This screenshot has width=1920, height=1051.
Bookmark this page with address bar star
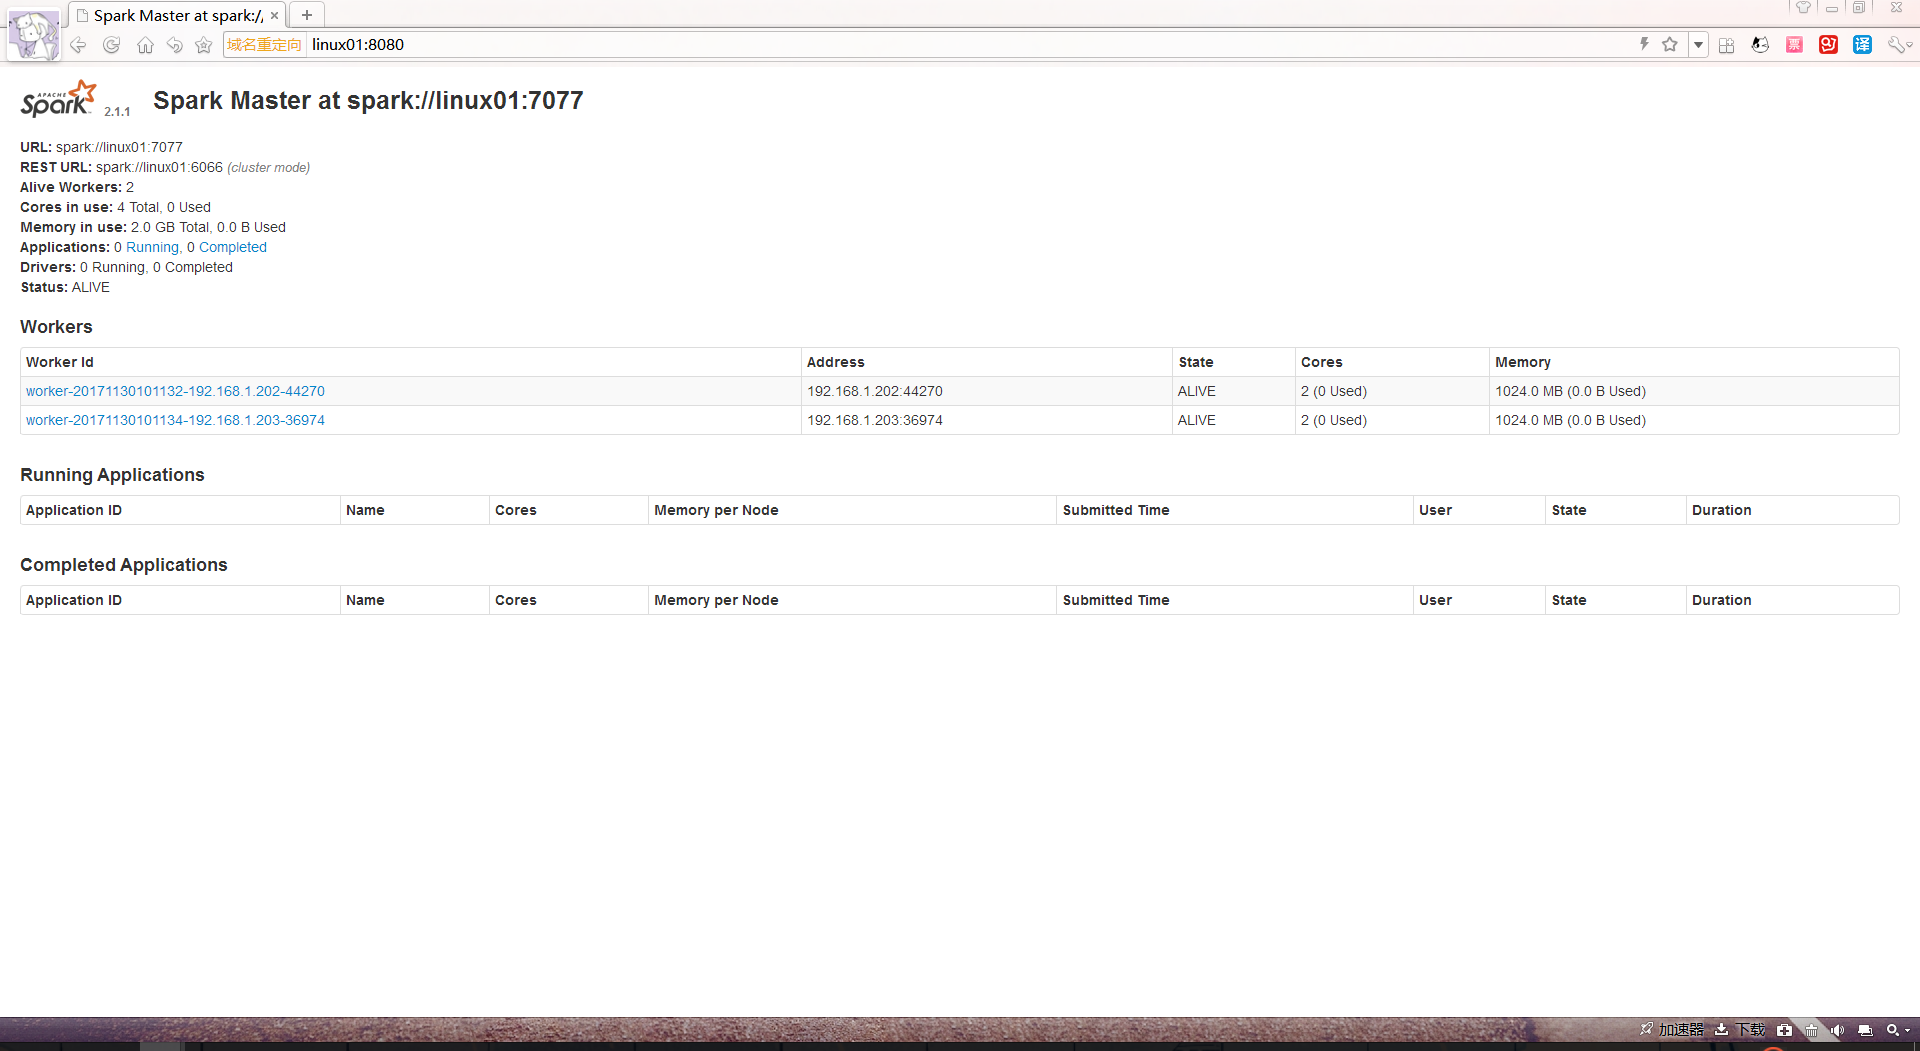click(x=1670, y=44)
